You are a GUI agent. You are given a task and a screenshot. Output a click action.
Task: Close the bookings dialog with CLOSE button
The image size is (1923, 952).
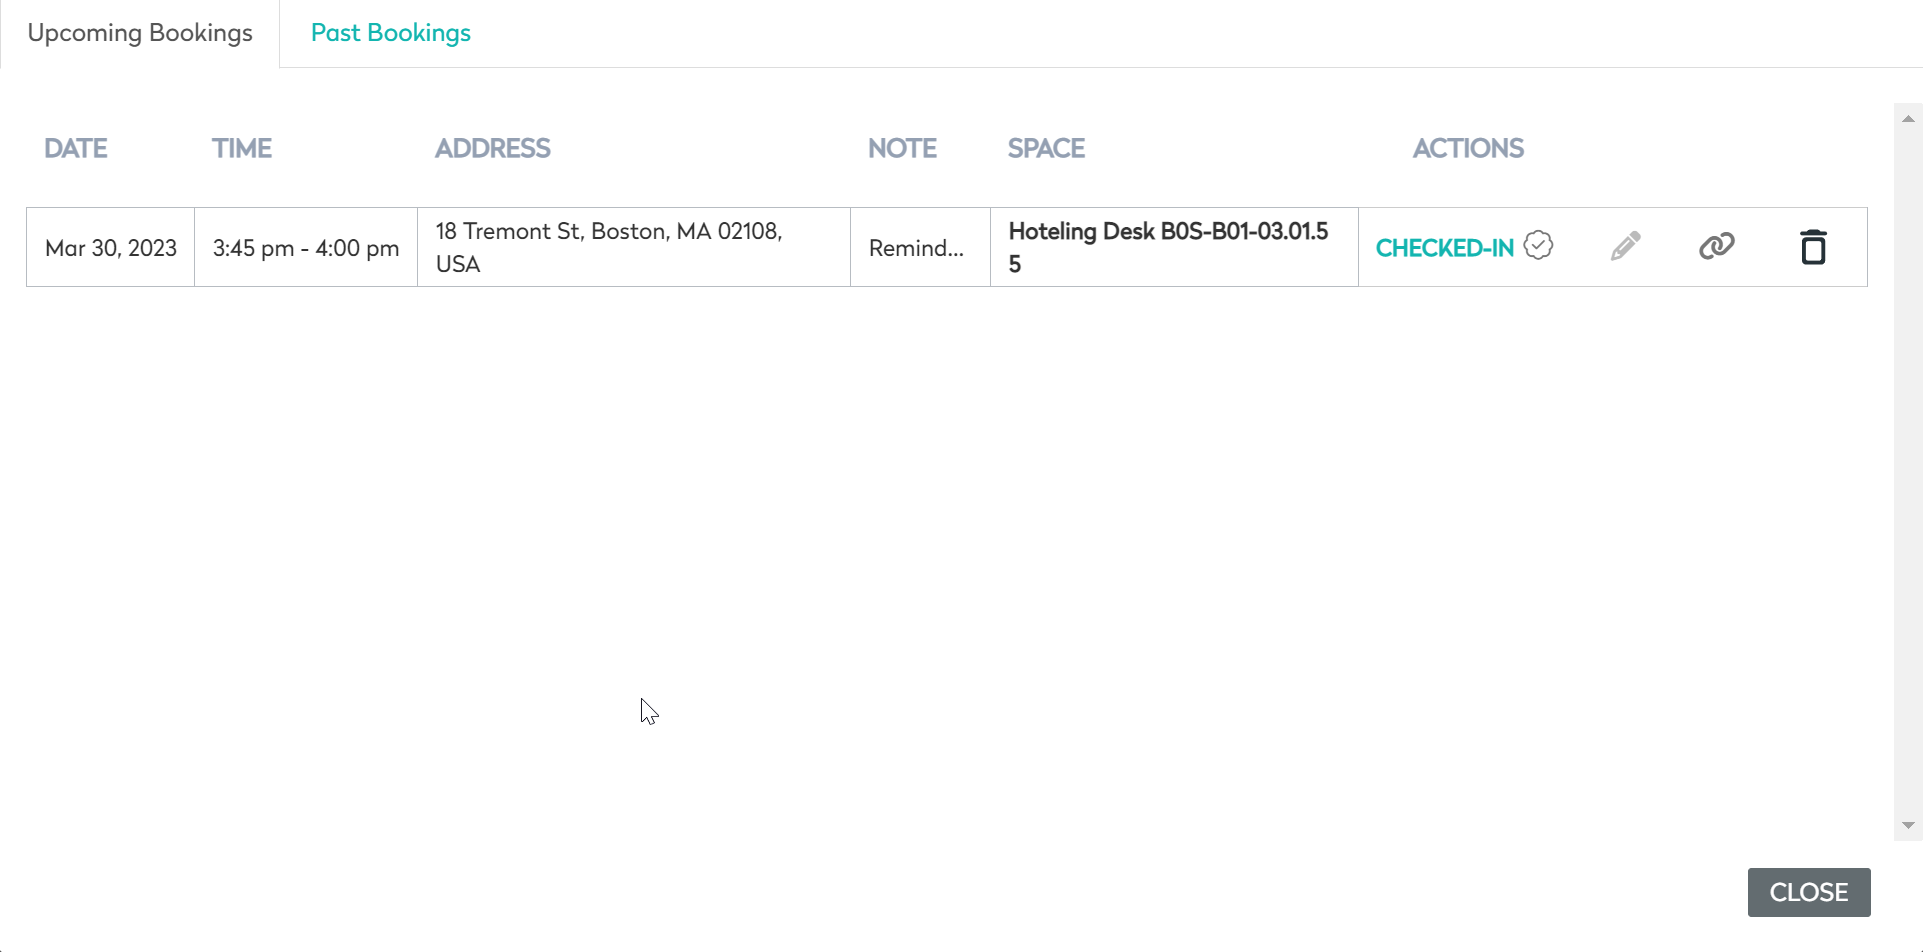click(x=1809, y=892)
